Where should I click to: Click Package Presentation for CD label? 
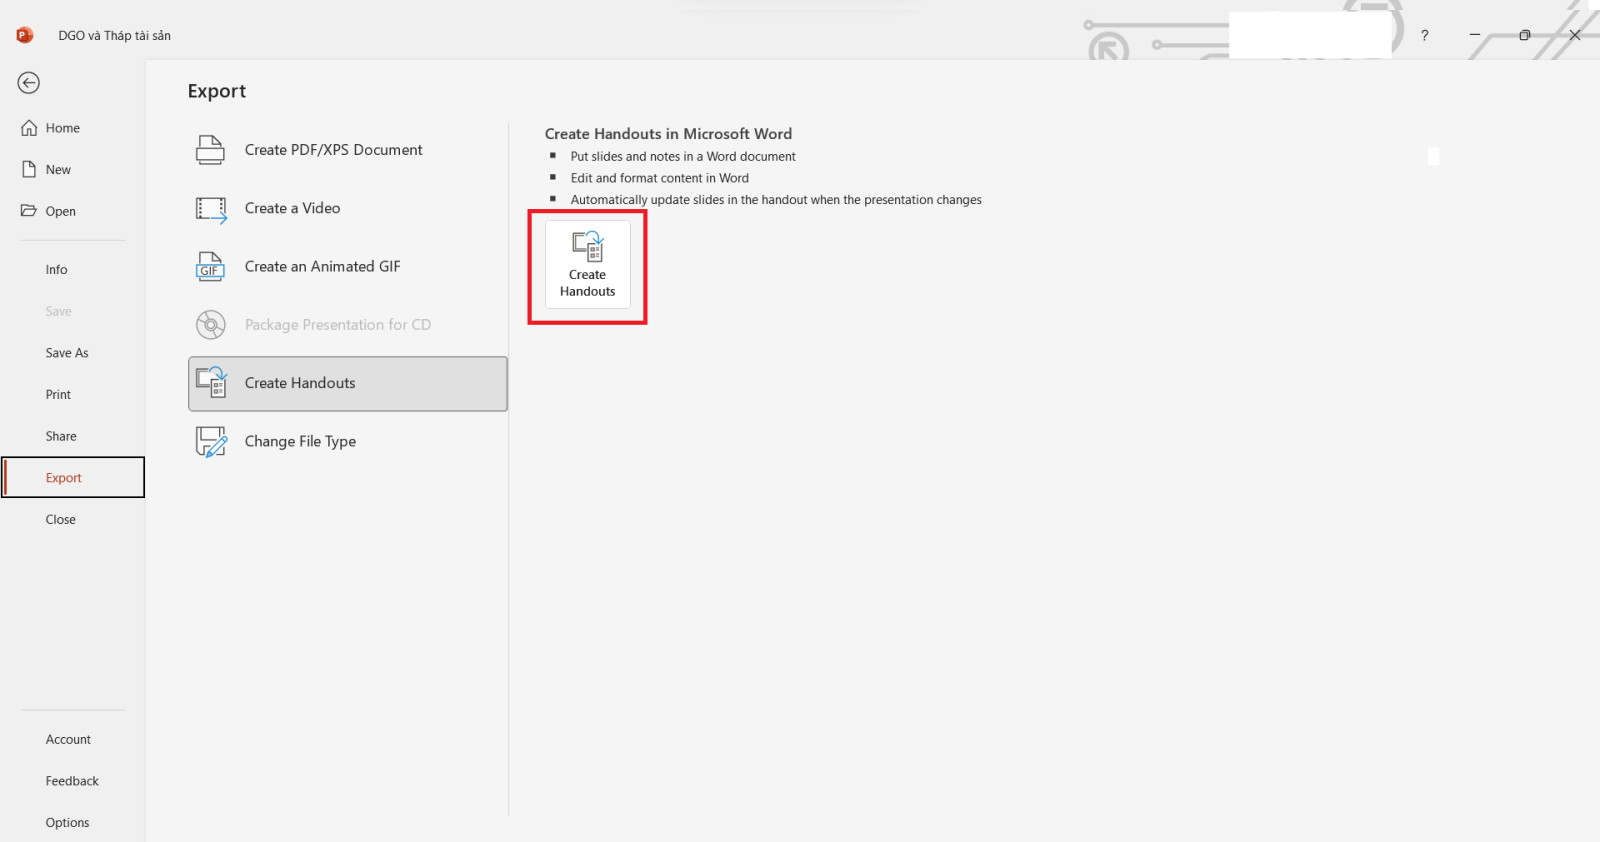[338, 325]
